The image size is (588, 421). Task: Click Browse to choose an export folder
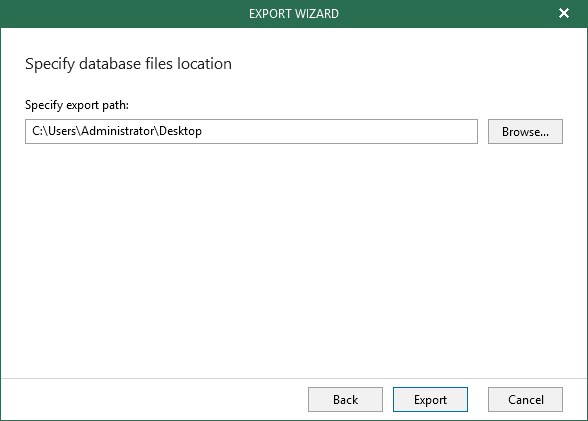point(525,132)
